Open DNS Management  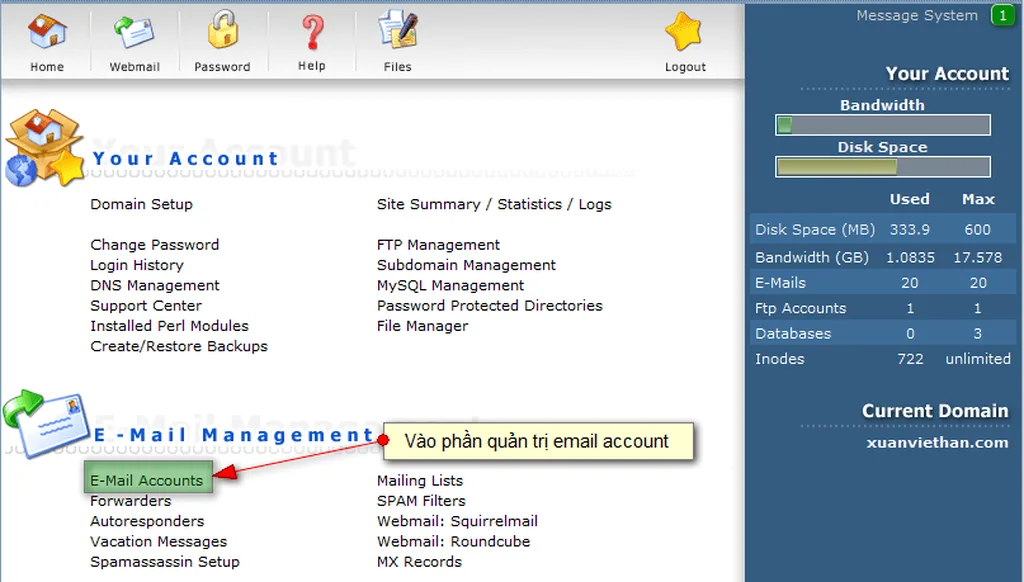pos(155,285)
